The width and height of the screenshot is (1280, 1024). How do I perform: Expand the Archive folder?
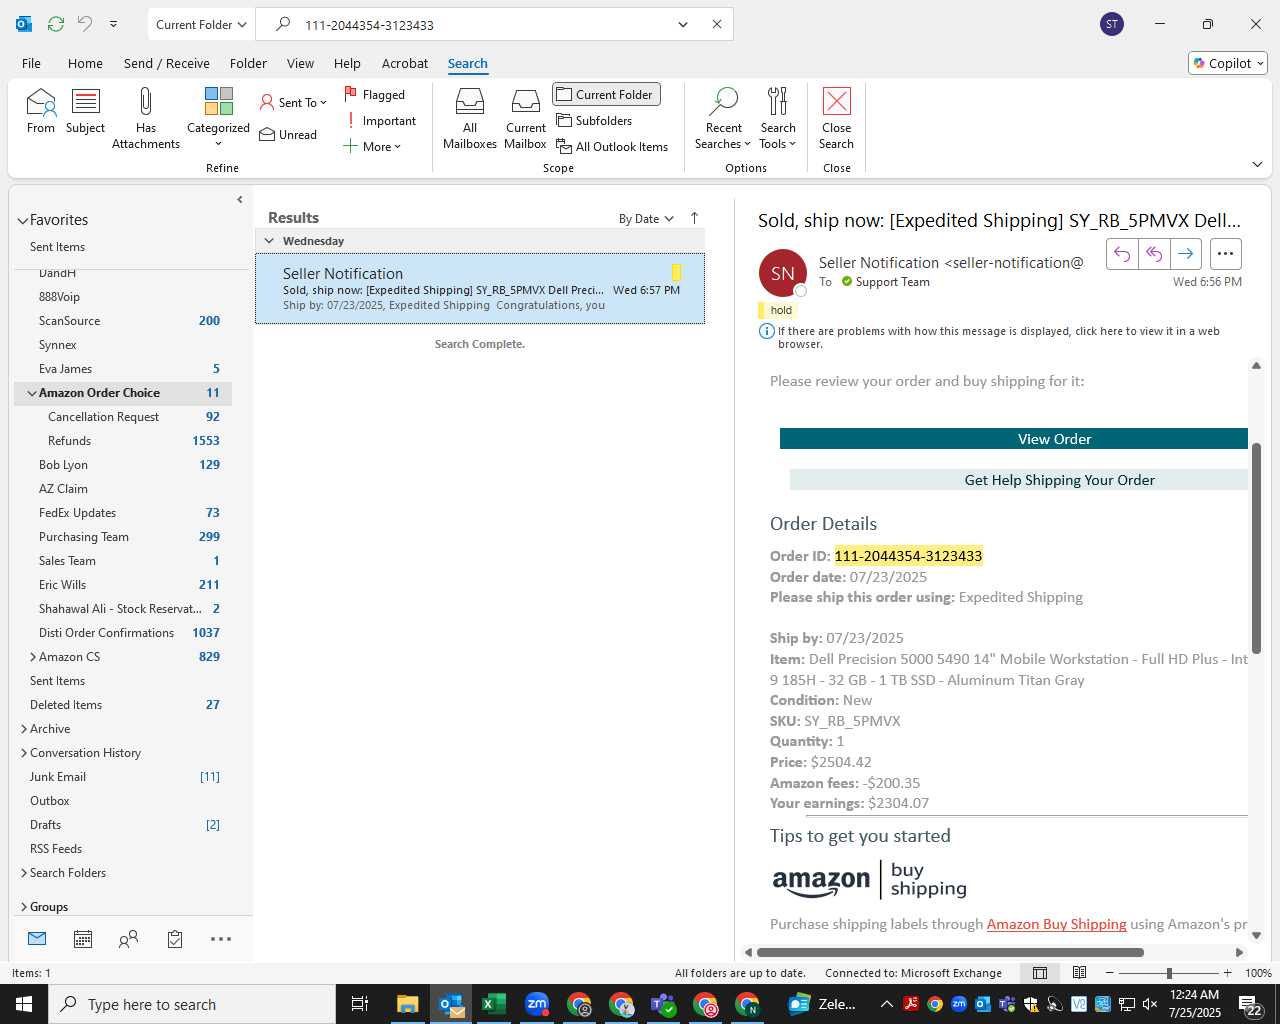click(24, 729)
